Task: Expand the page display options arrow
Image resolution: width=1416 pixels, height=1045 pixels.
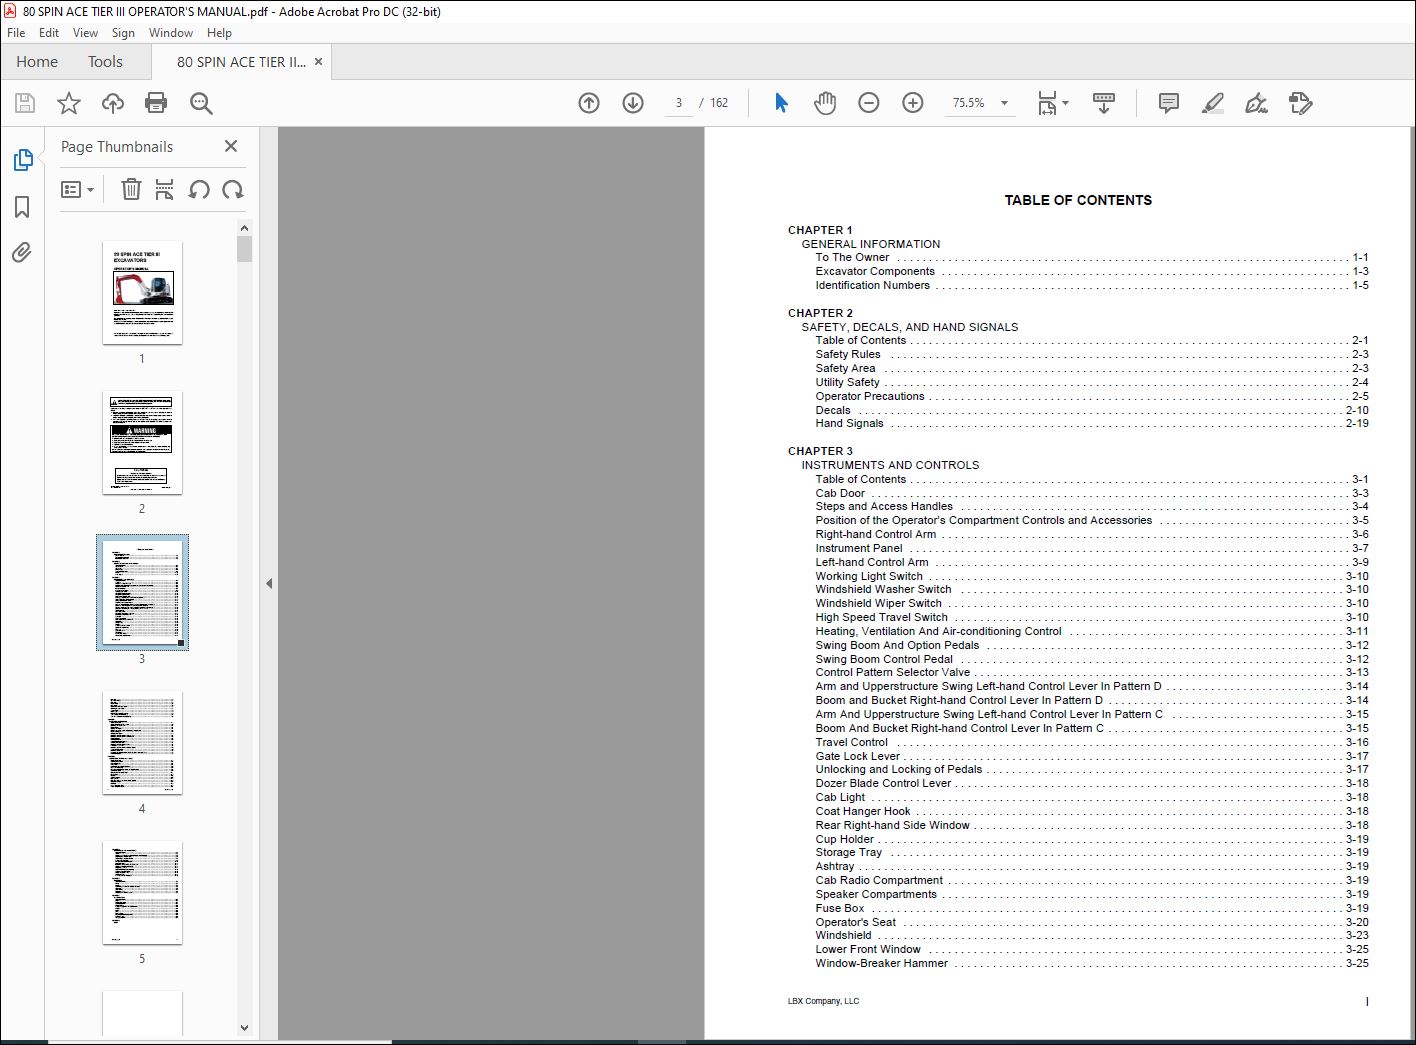Action: [1065, 103]
